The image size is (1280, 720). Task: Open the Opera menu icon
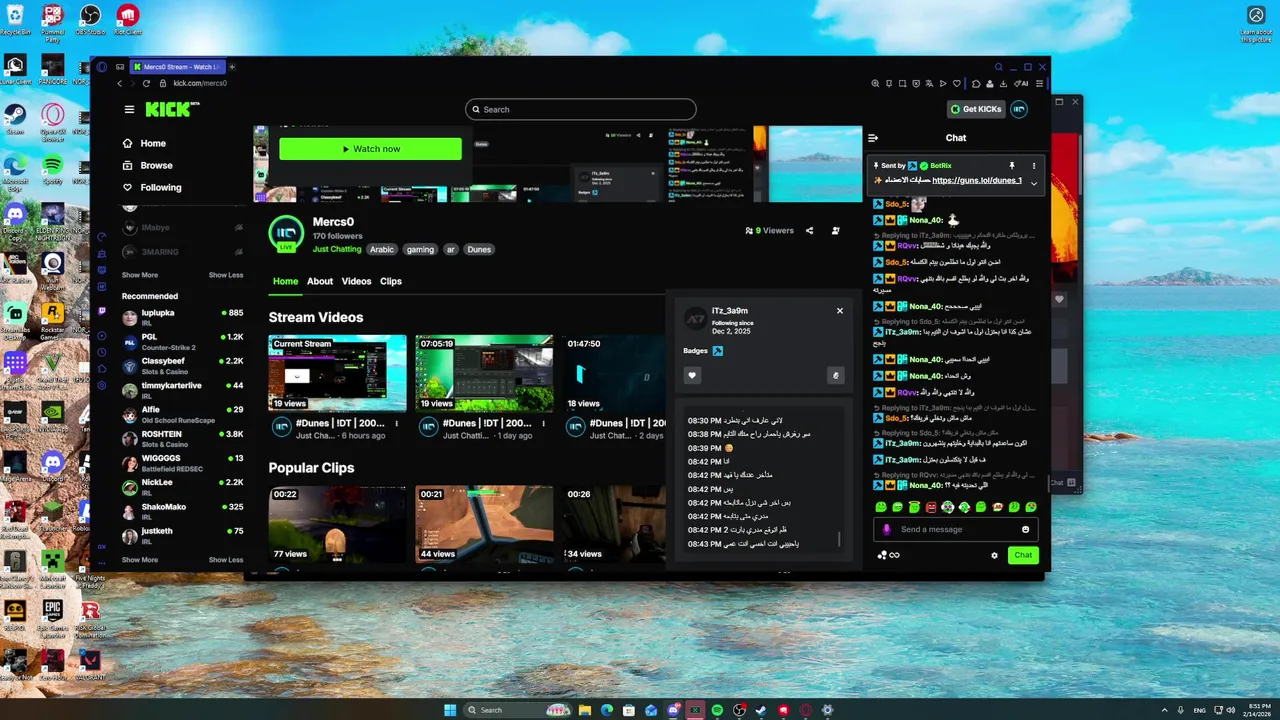(x=102, y=67)
